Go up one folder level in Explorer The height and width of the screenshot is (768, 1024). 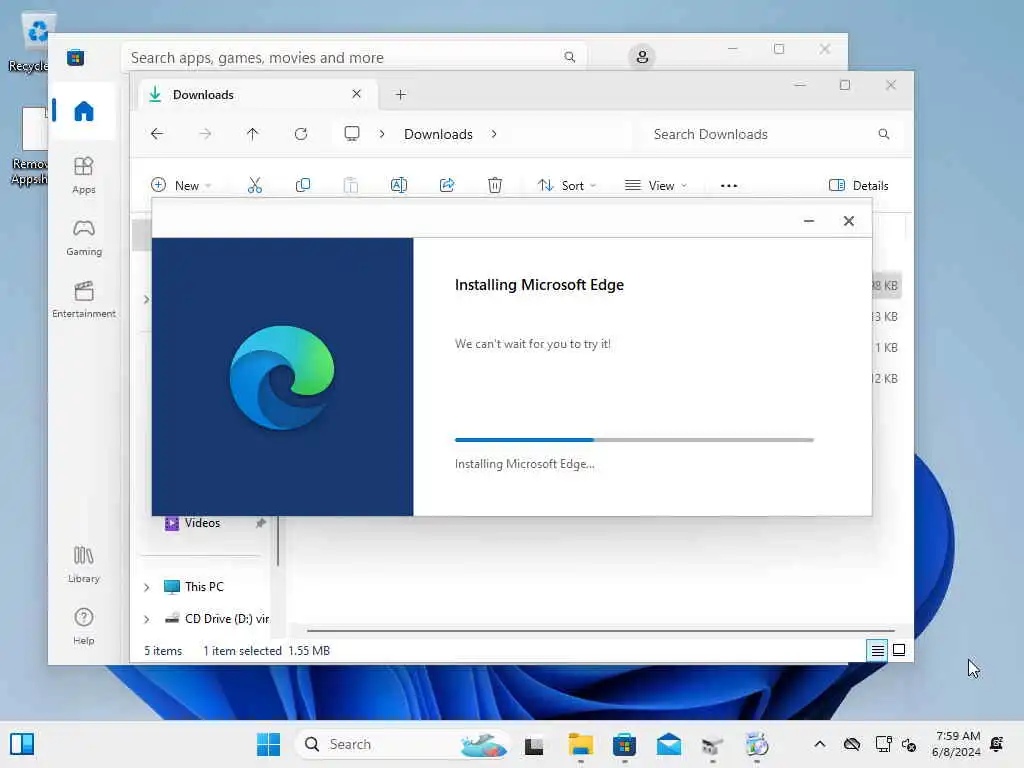coord(253,134)
